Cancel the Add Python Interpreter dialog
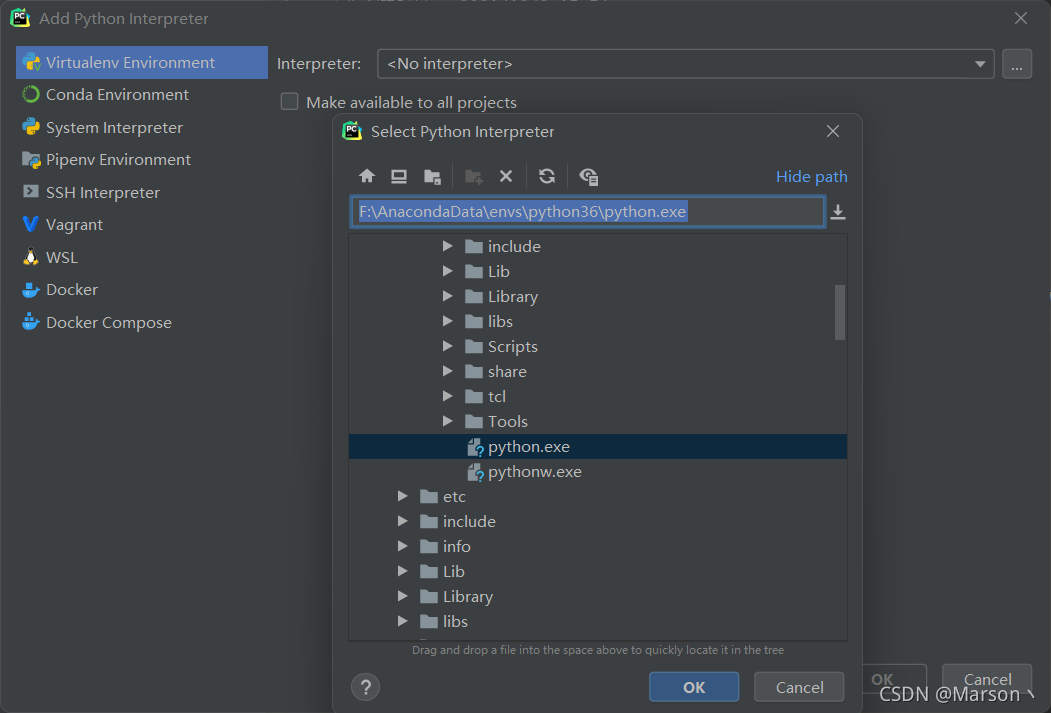Screen dimensions: 1051x713 click(x=987, y=679)
